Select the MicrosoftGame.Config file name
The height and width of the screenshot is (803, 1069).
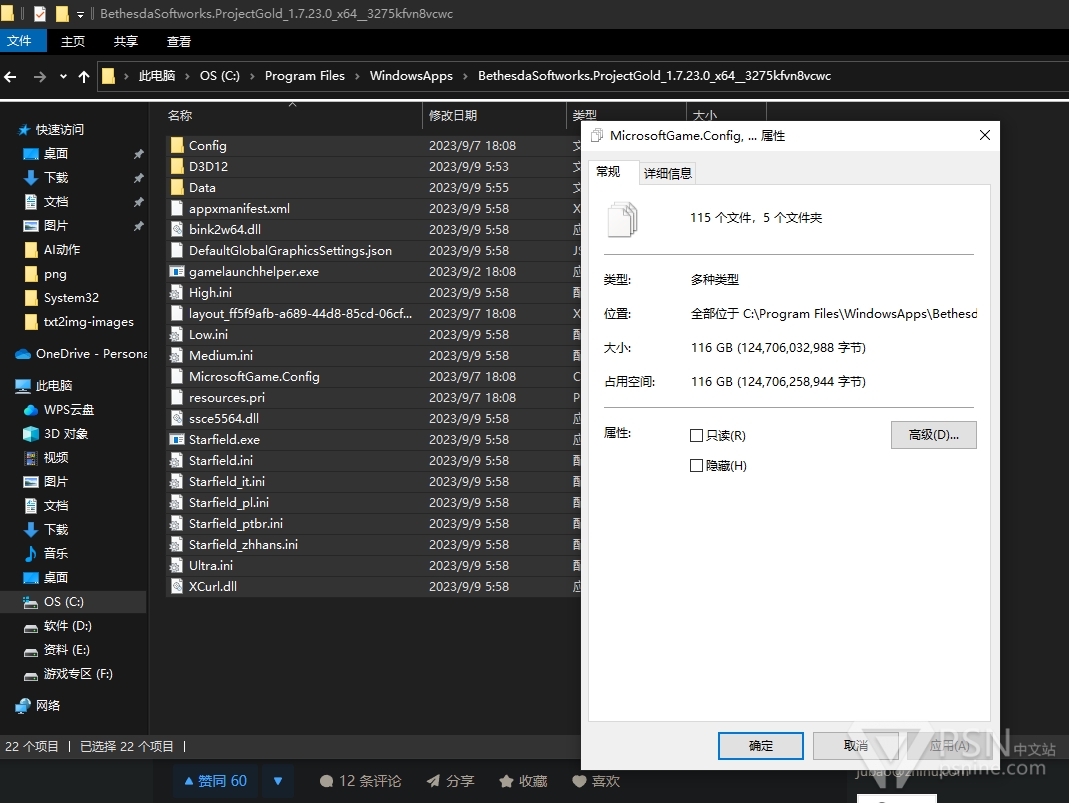254,376
